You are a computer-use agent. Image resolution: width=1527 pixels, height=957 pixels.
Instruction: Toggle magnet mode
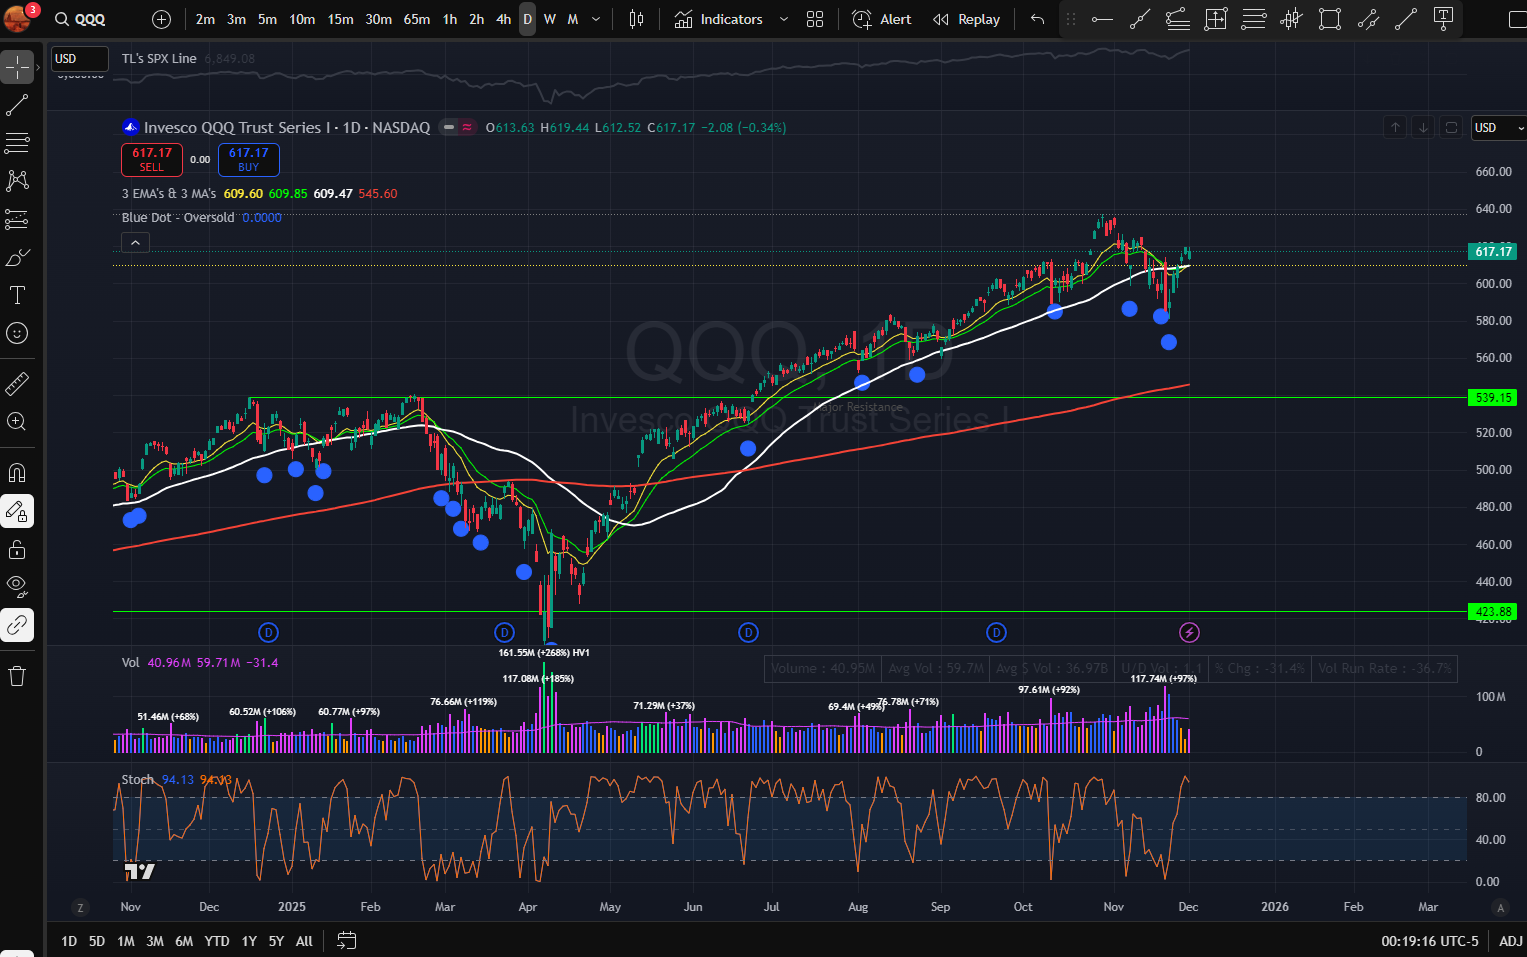tap(17, 473)
